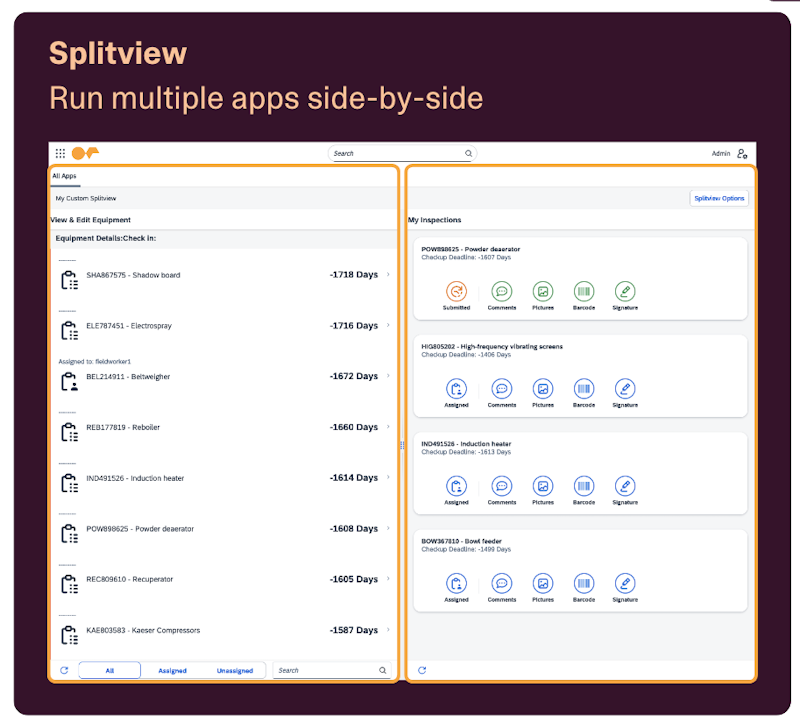Select REC809610 - Recuperator item
800x721 pixels.
pyautogui.click(x=130, y=579)
